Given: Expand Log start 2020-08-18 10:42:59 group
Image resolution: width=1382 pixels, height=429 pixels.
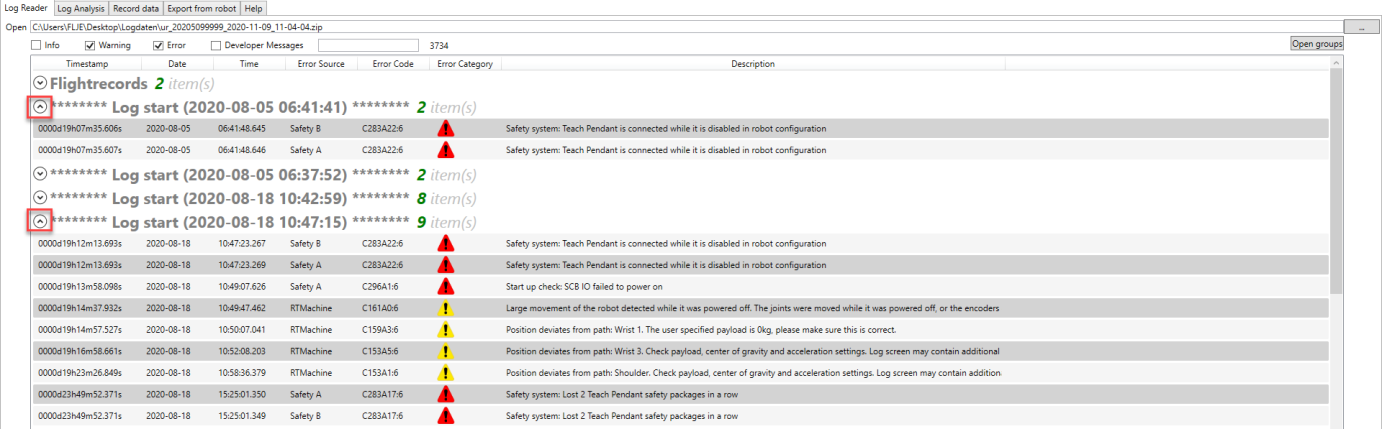Looking at the screenshot, I should [x=40, y=198].
